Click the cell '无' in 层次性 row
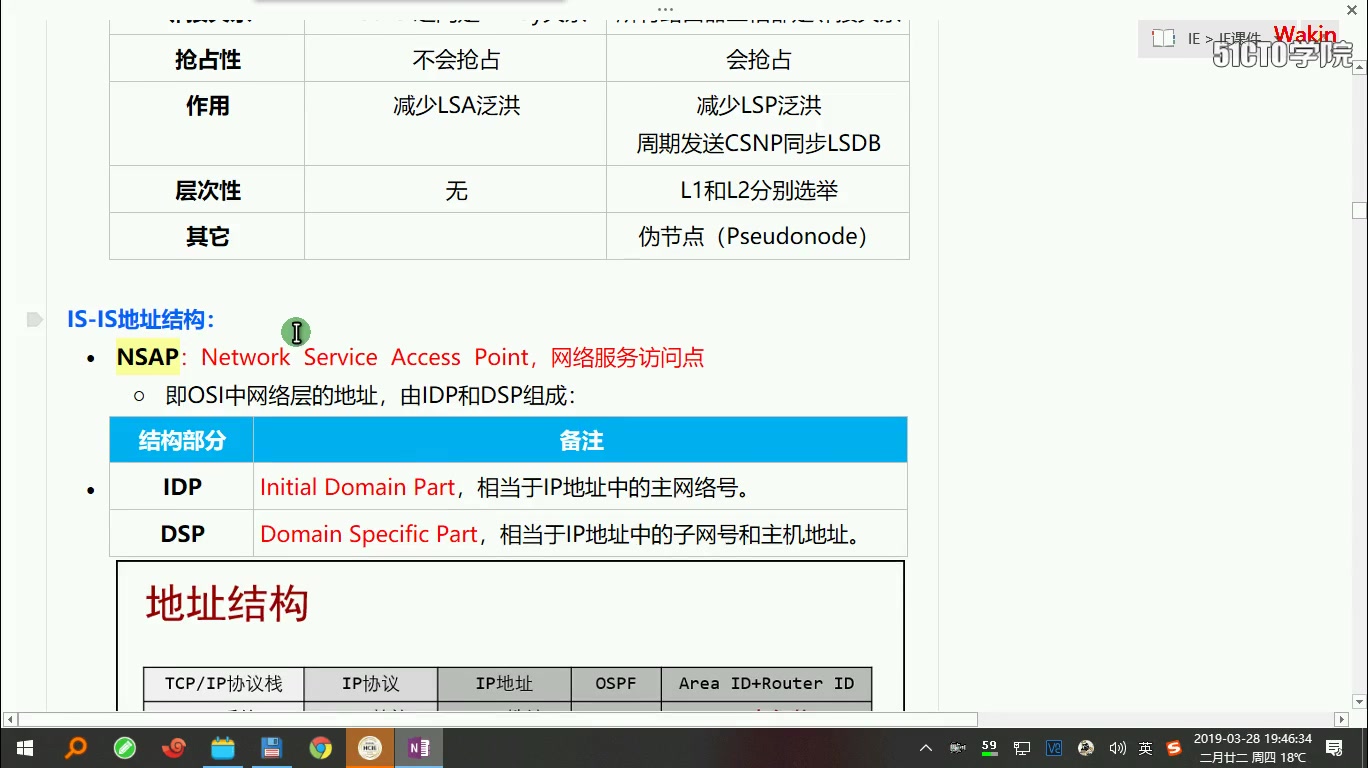Image resolution: width=1368 pixels, height=768 pixels. [x=456, y=190]
